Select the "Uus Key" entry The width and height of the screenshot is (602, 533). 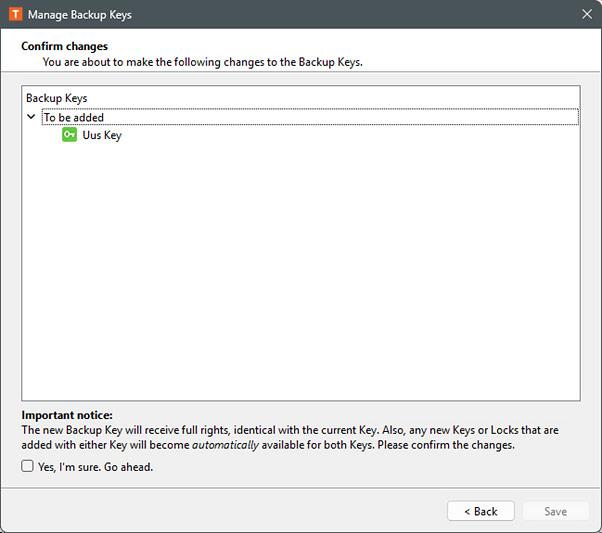pos(101,135)
